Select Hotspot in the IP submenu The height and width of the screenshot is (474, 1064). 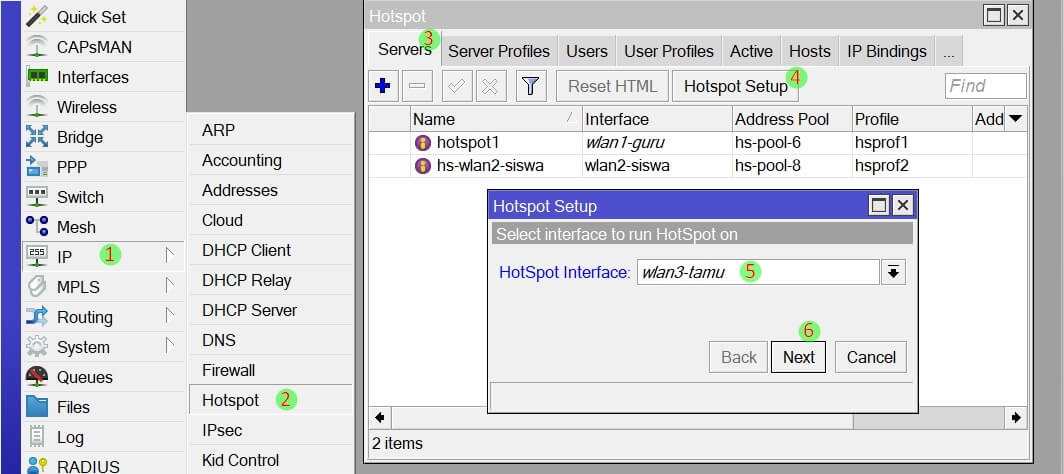click(x=230, y=400)
